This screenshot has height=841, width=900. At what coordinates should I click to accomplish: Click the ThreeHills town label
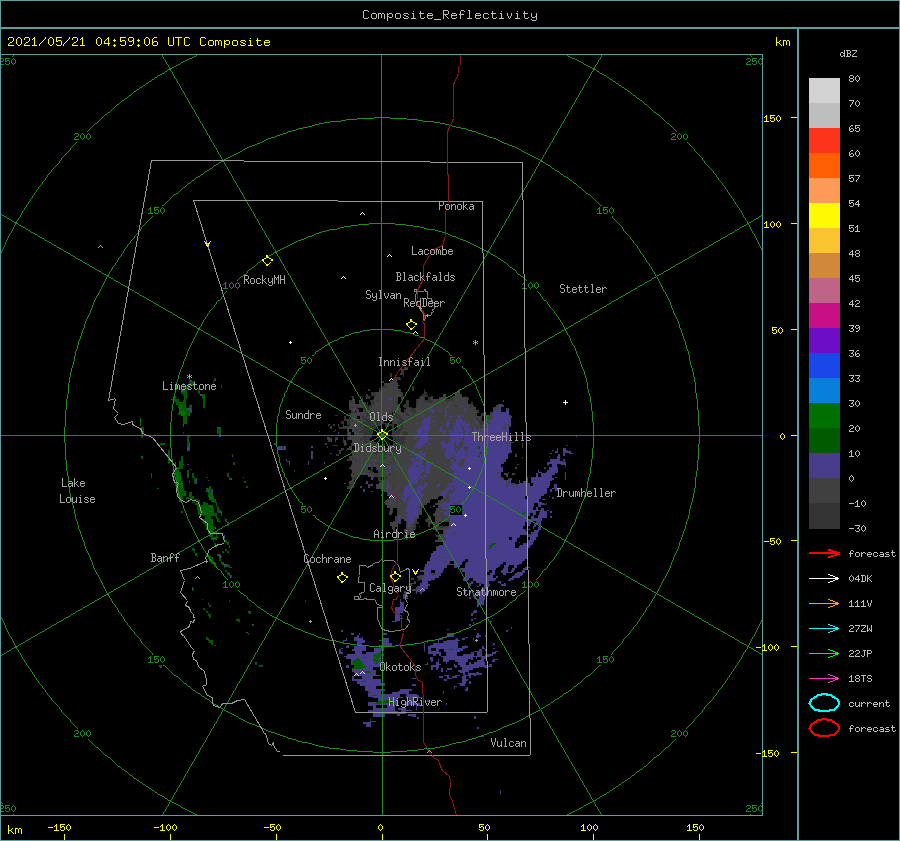point(501,437)
